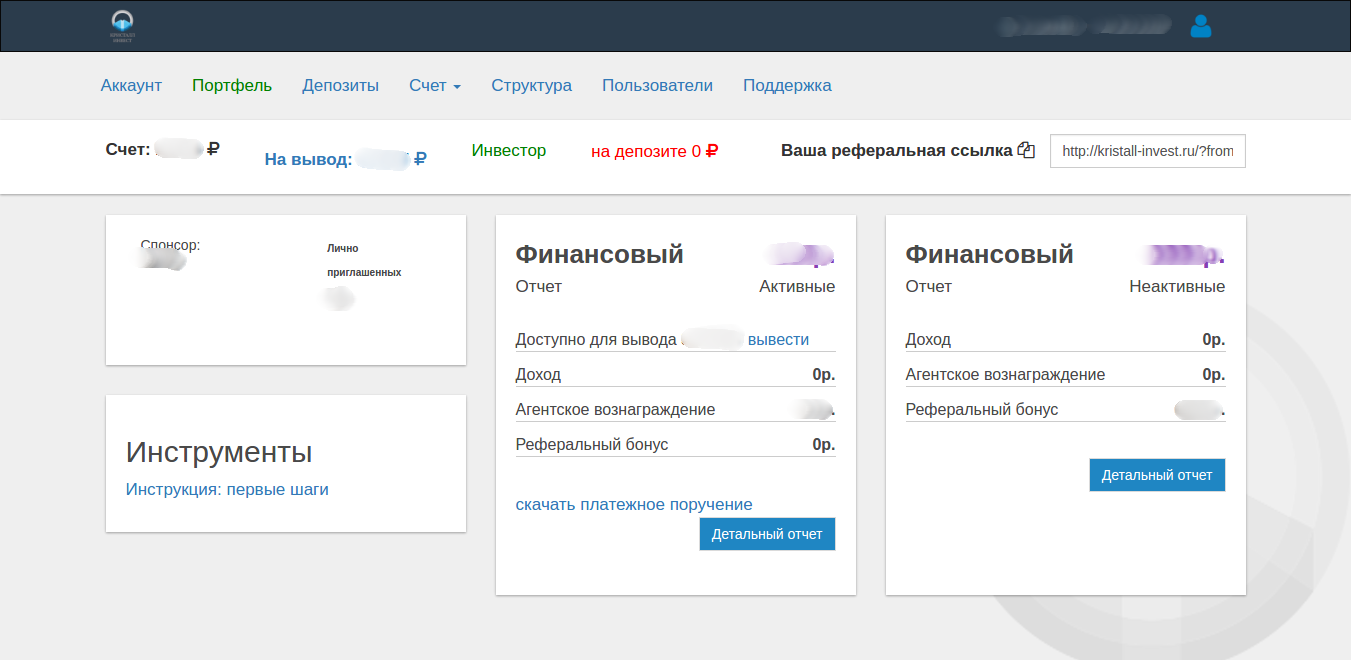
Task: Click Агентское вознаграждение in Неактивные card
Action: [1065, 374]
